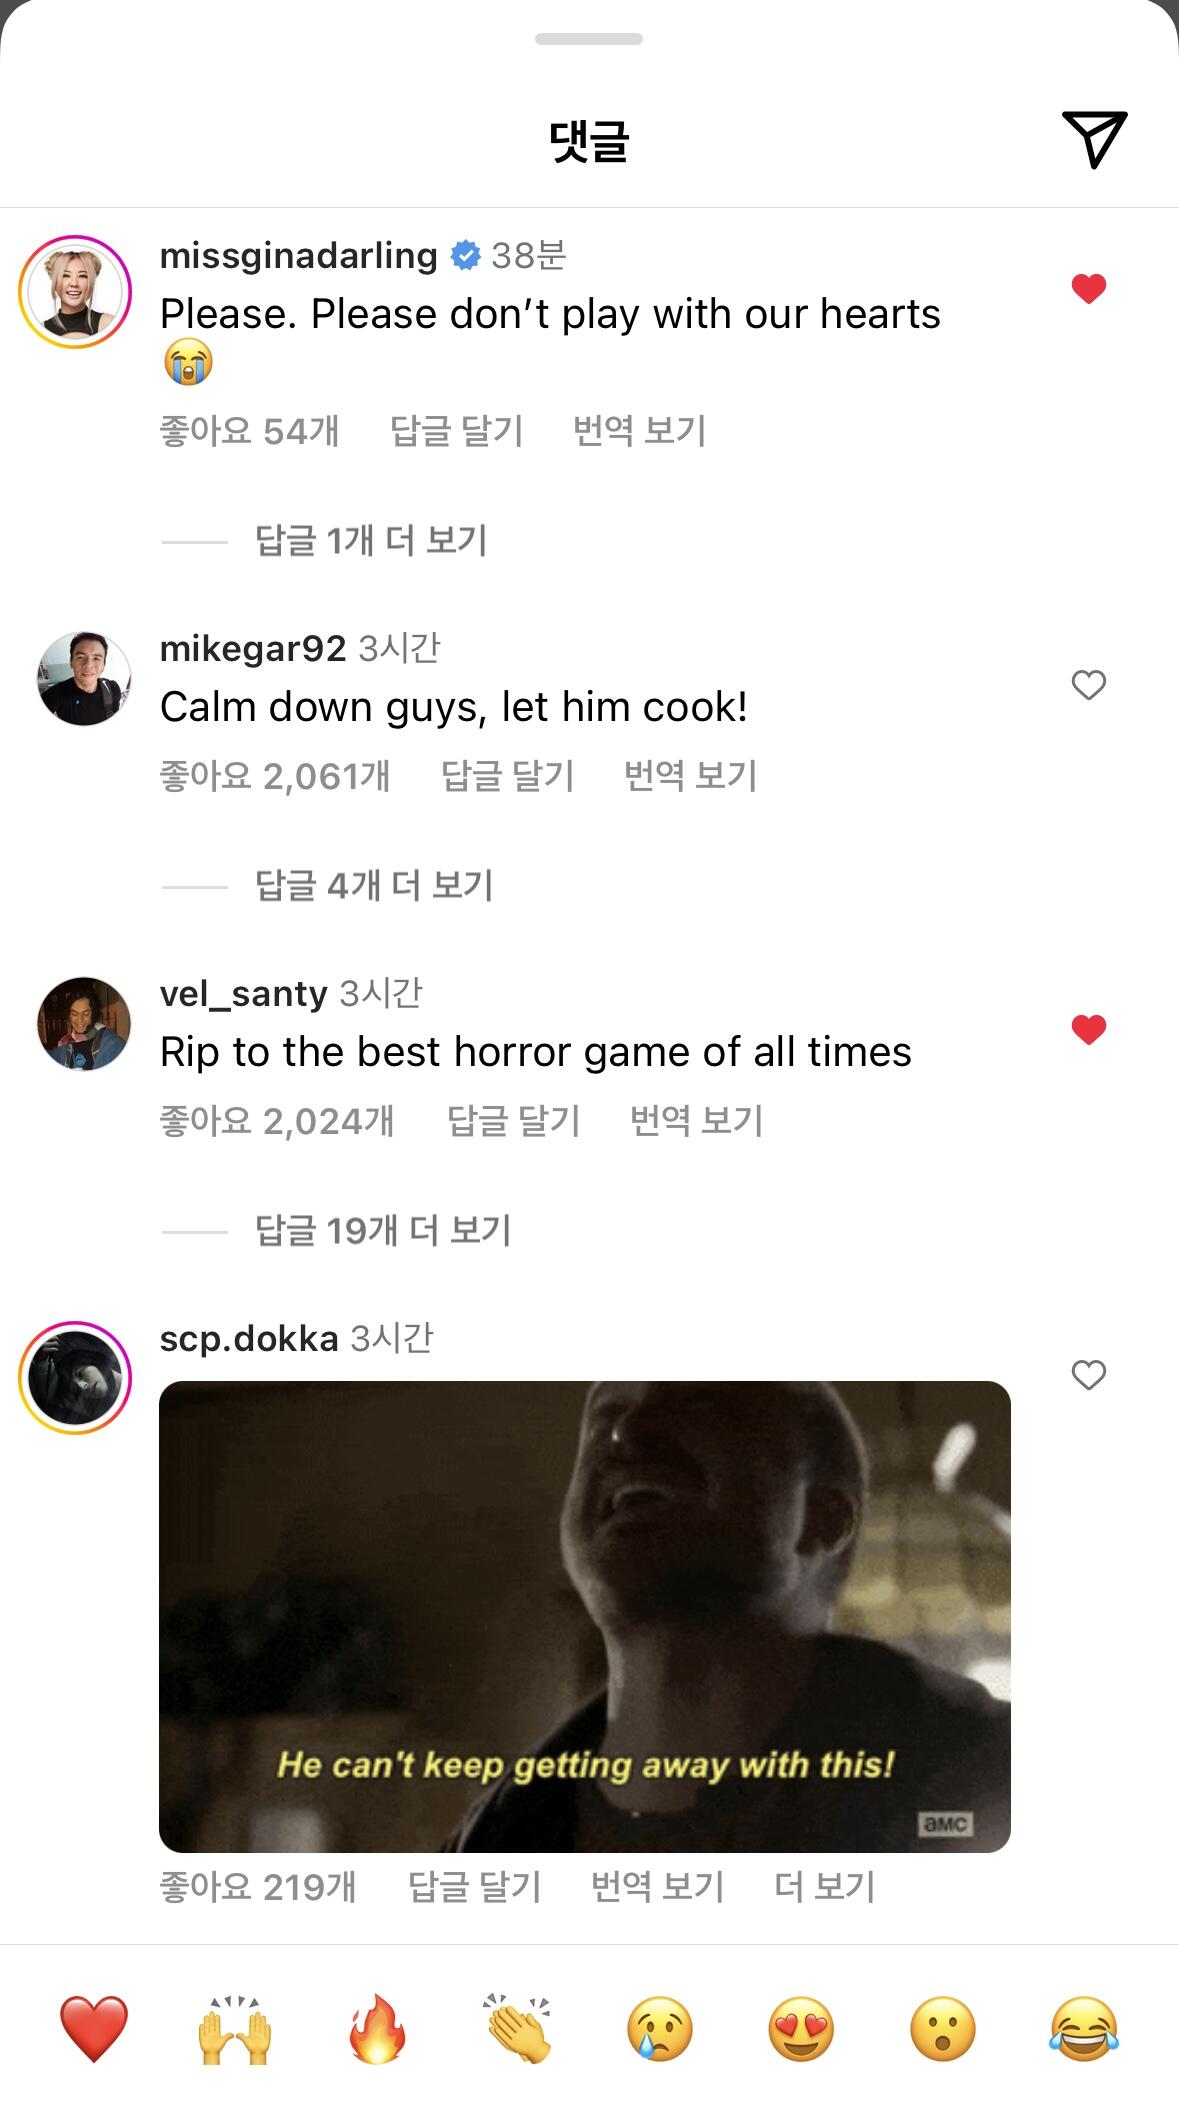The width and height of the screenshot is (1179, 2111).
Task: Send the fire emoji reaction
Action: coord(377,2029)
